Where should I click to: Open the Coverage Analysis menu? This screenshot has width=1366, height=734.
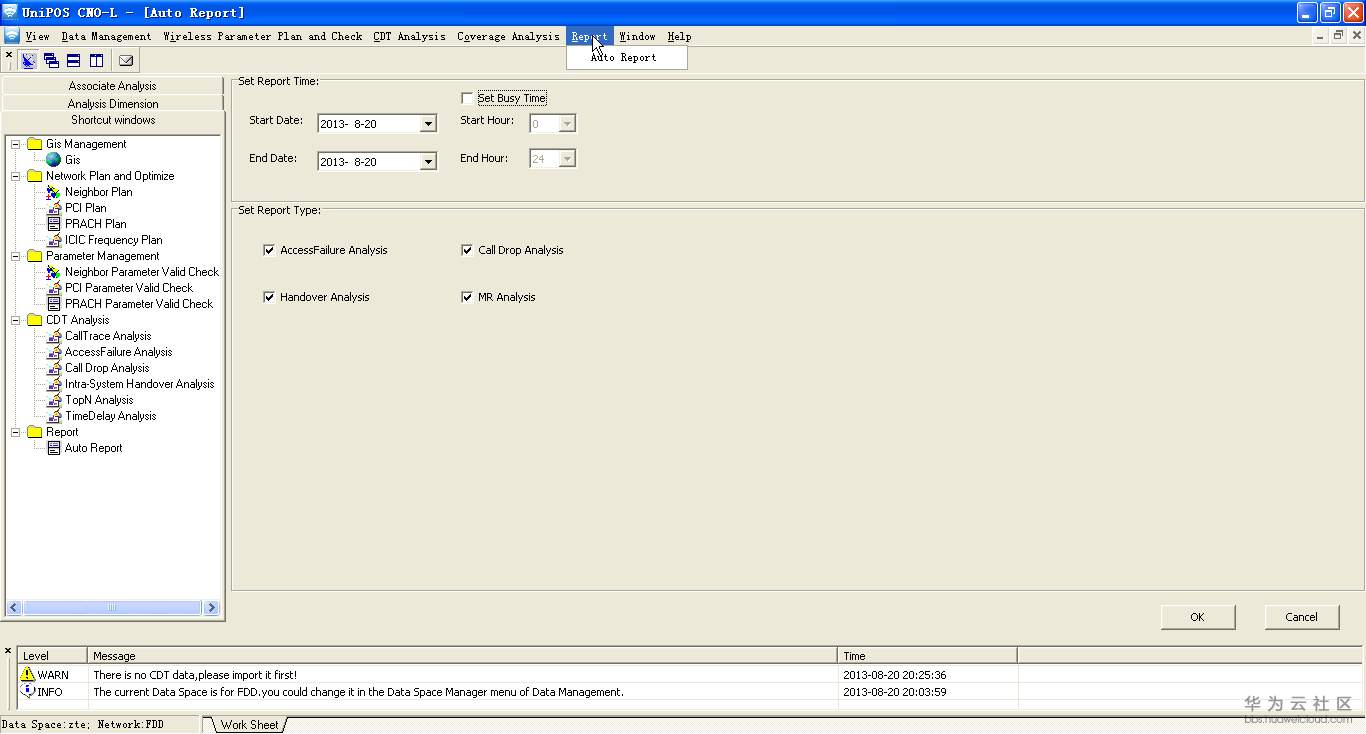pyautogui.click(x=508, y=36)
